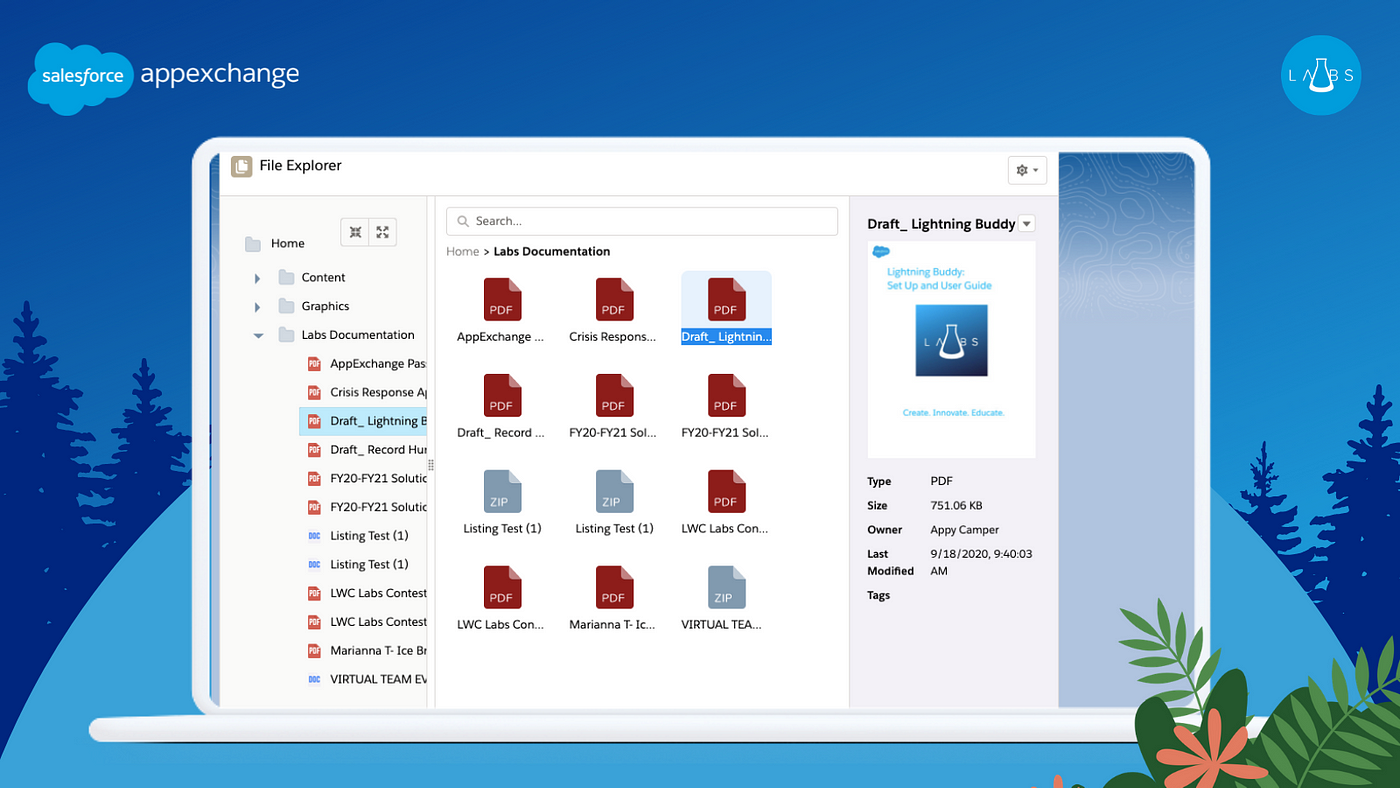Click the magnifier icon in the search box
The width and height of the screenshot is (1400, 788).
click(463, 221)
